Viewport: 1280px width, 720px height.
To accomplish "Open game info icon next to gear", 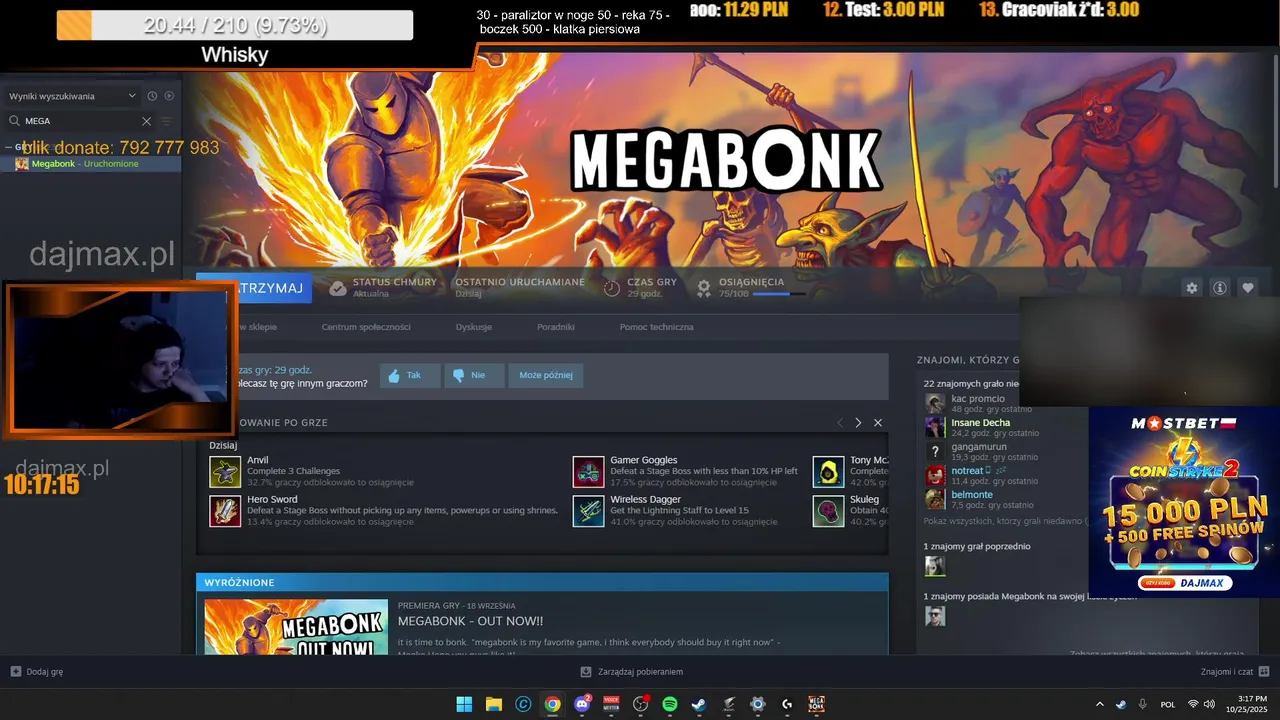I will (1219, 288).
